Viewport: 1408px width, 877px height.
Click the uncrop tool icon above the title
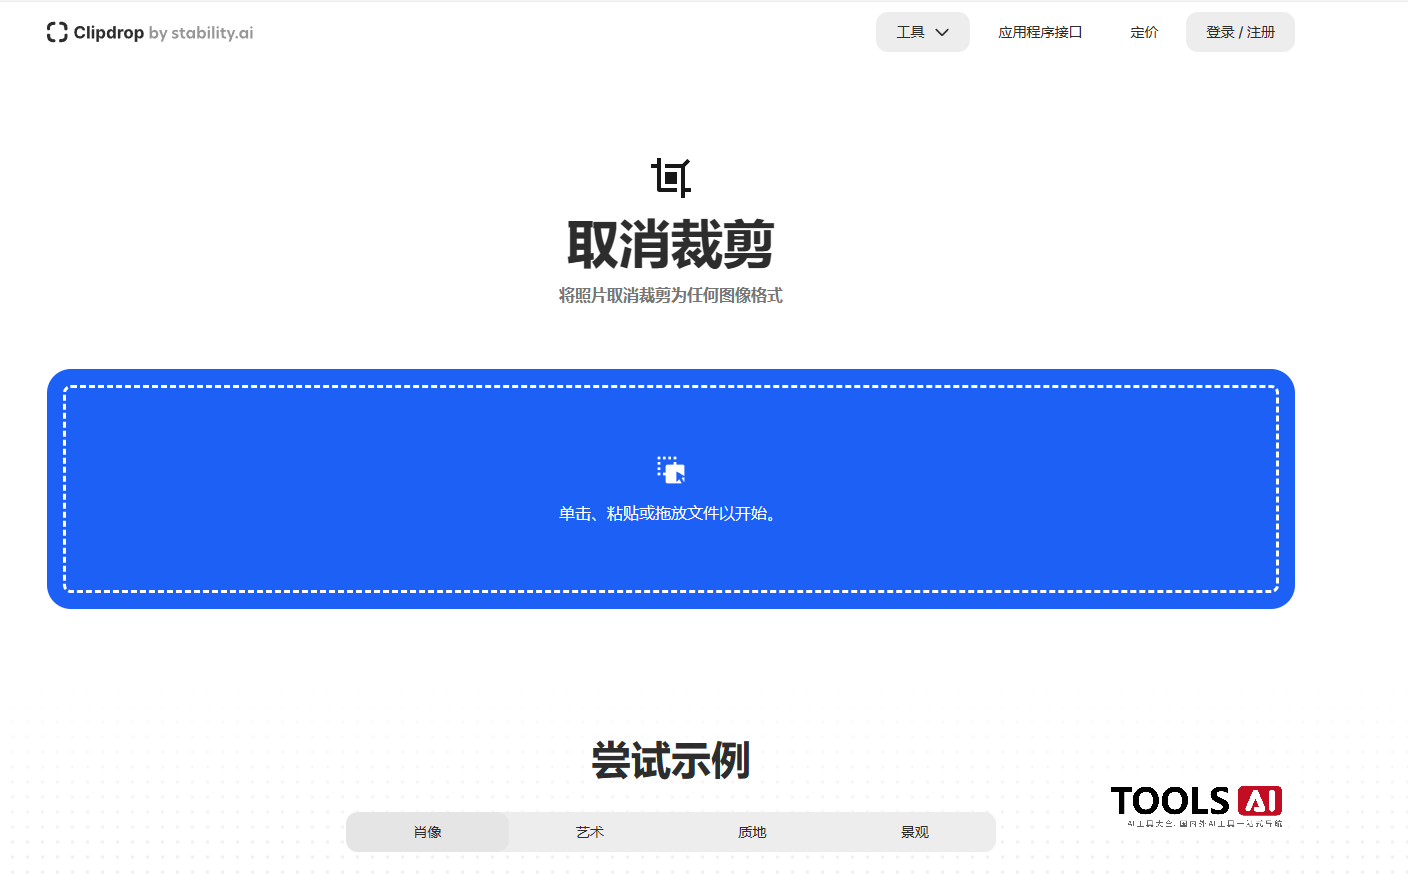pos(672,177)
